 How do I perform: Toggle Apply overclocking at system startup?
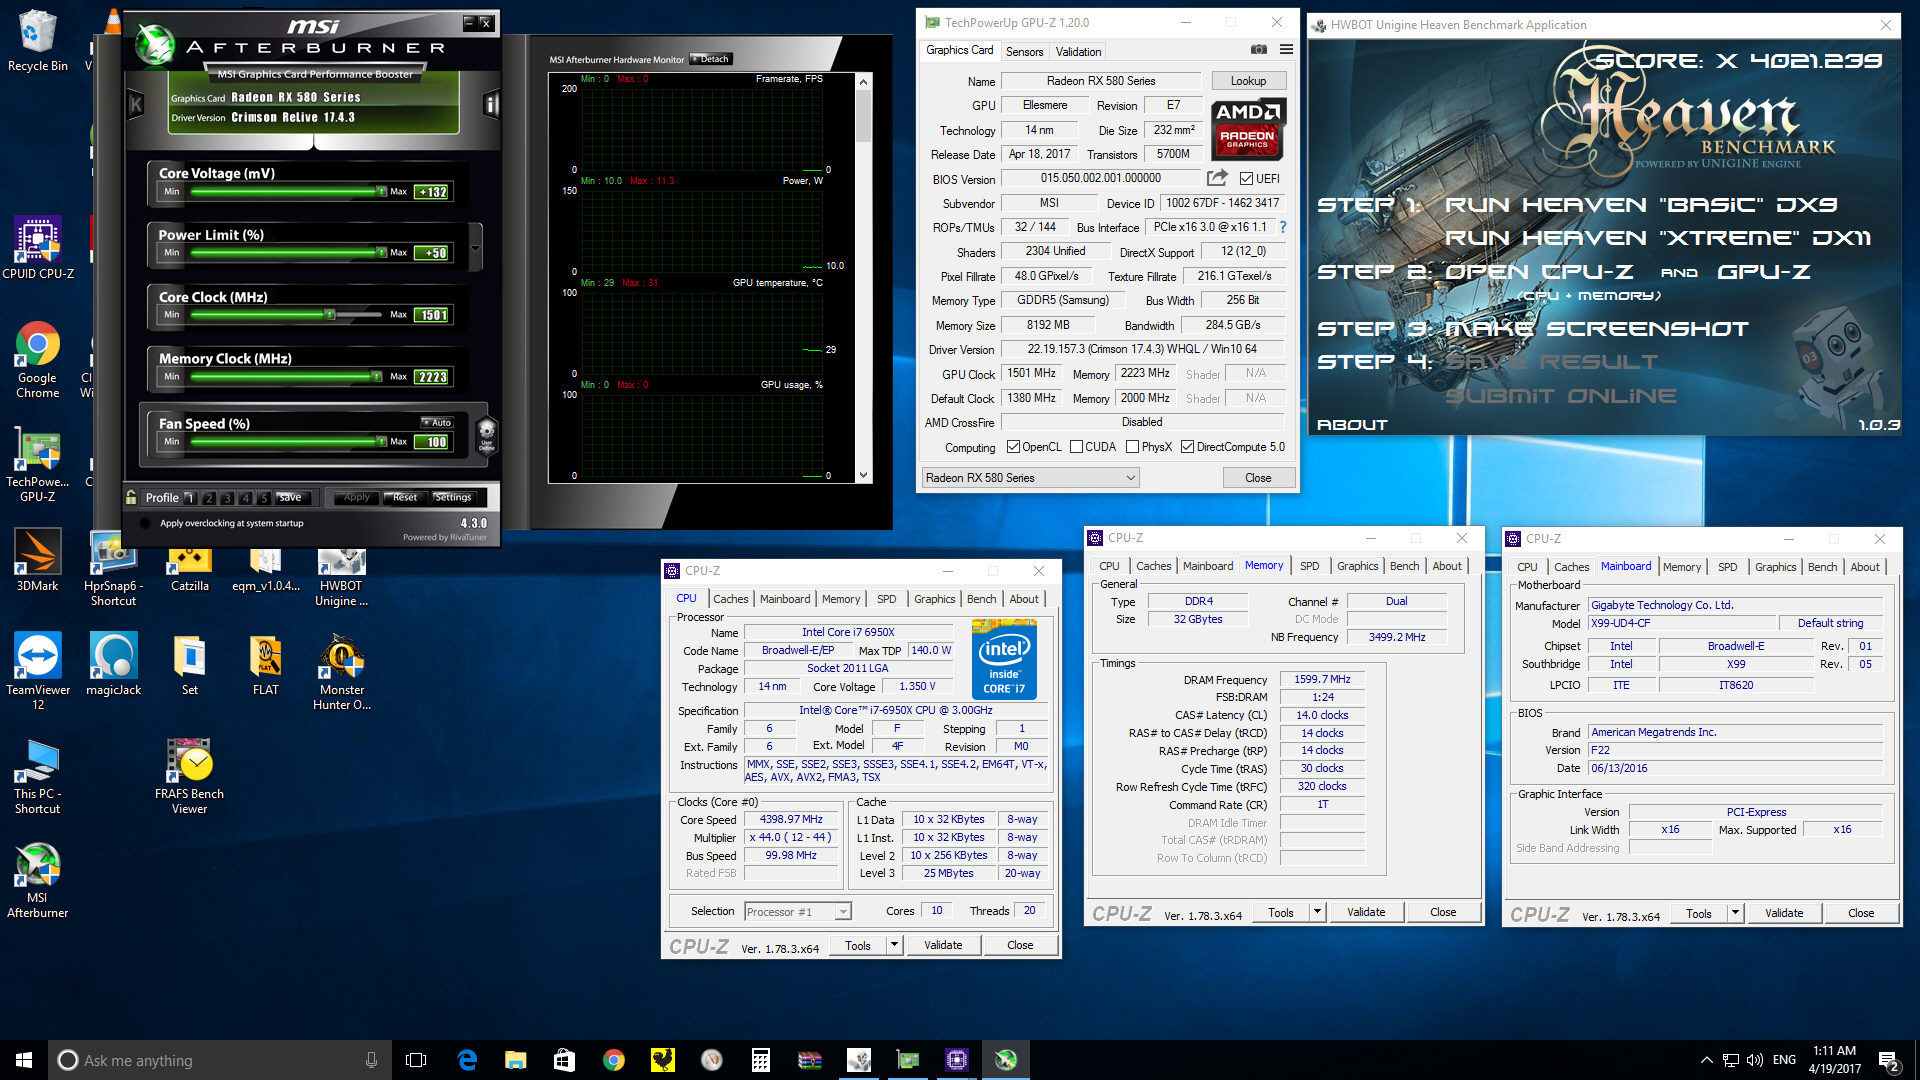click(145, 523)
